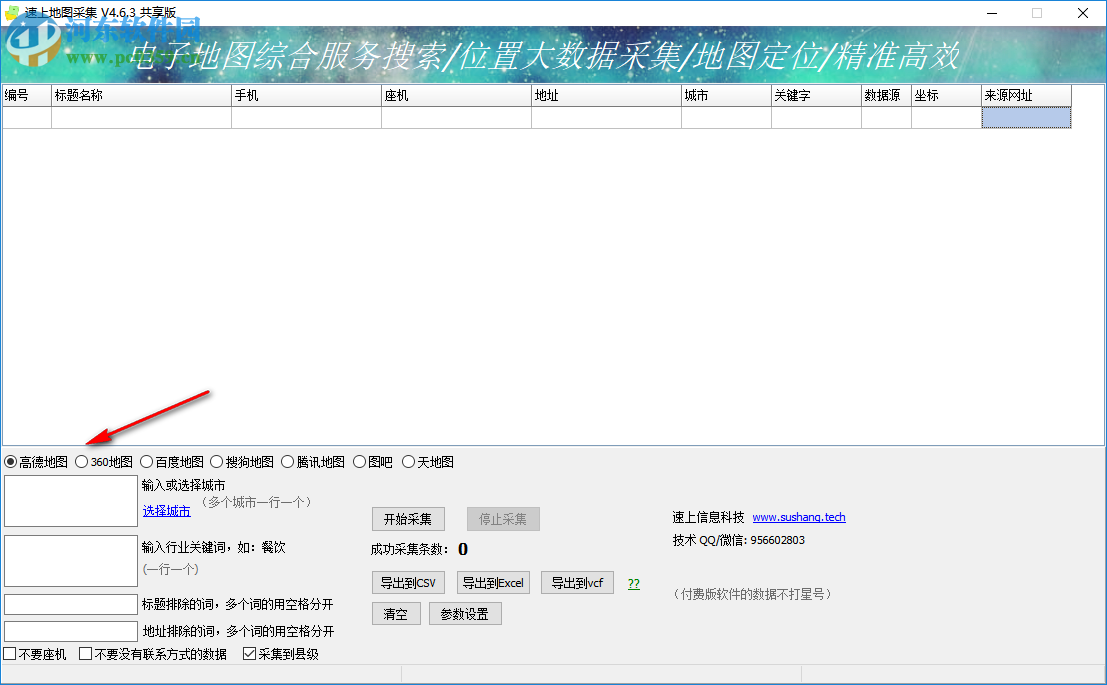Export collected data to CSV
Screen dimensions: 1107x685
pyautogui.click(x=408, y=582)
